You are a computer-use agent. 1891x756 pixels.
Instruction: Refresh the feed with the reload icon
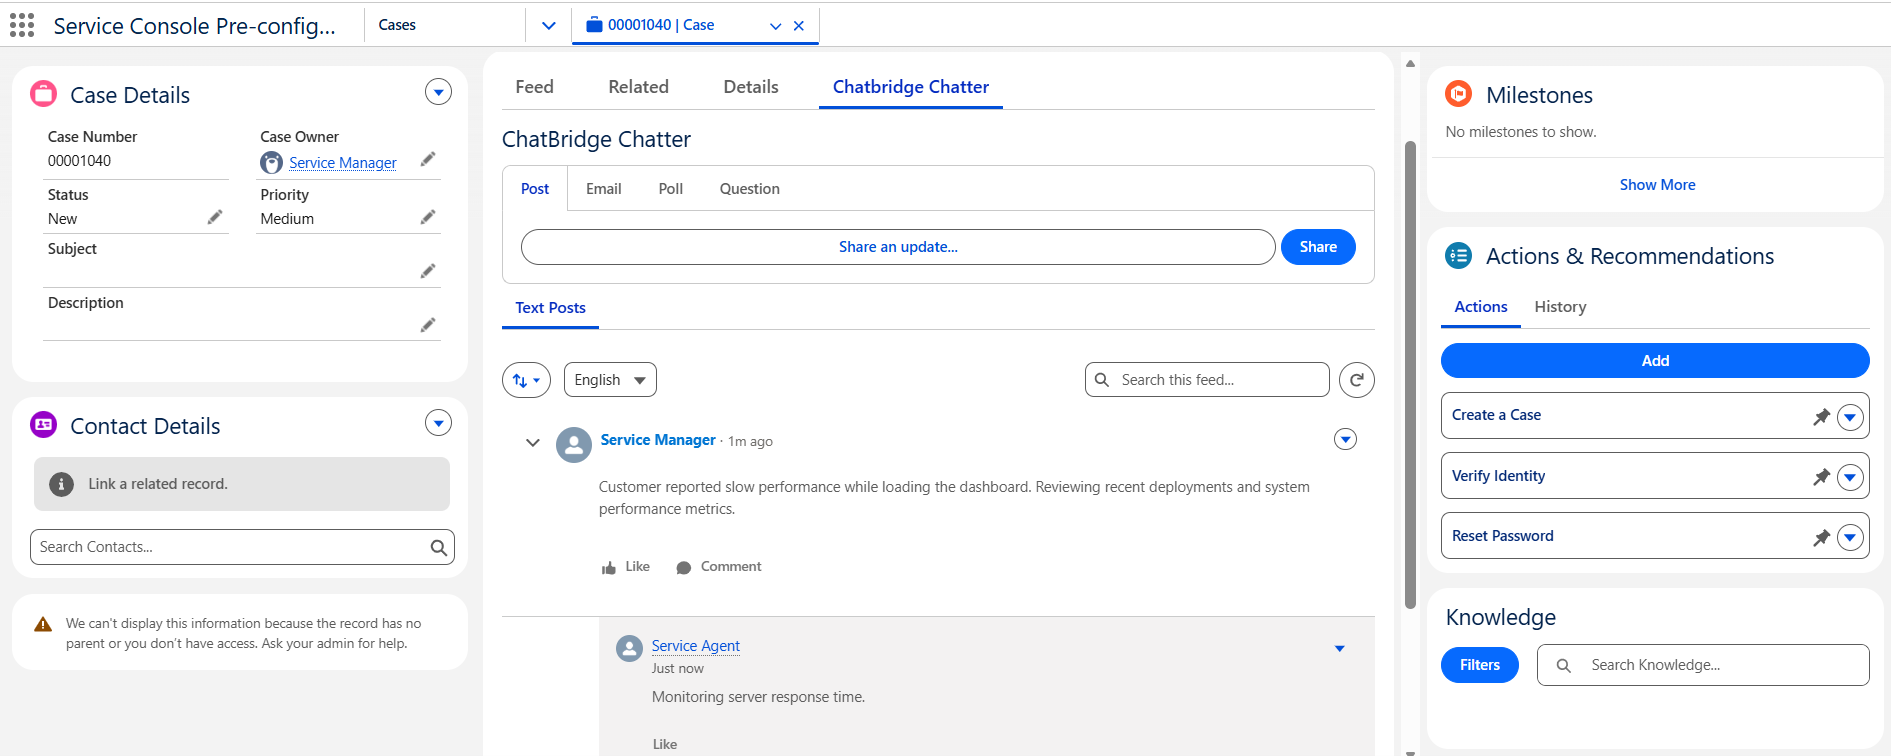tap(1357, 380)
